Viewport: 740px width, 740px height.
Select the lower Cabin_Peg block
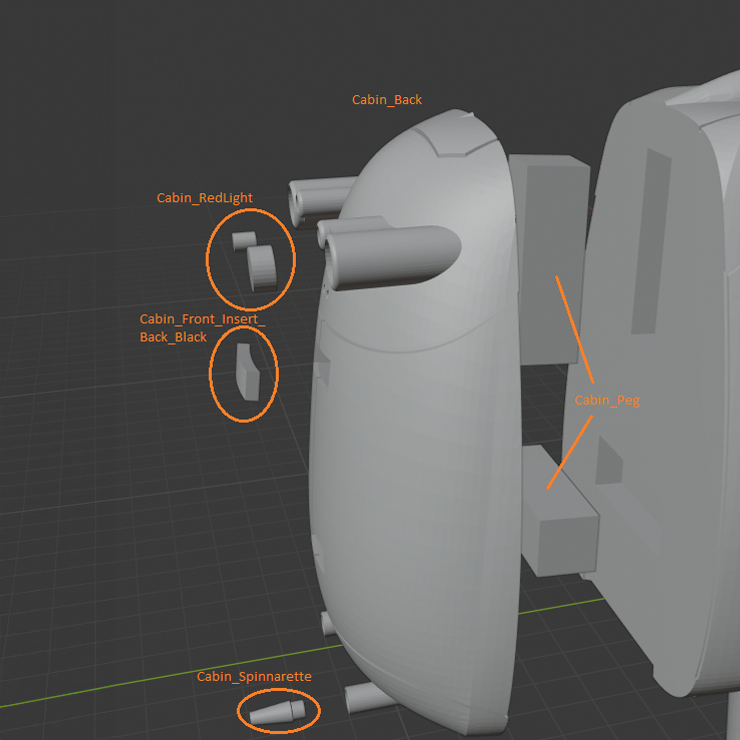[559, 512]
